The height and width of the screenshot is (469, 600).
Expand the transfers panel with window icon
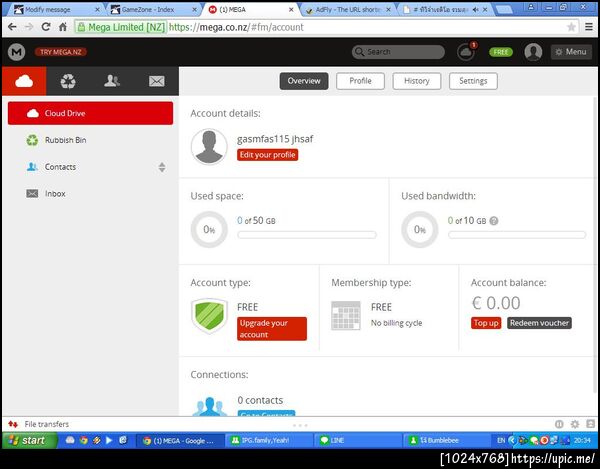590,424
